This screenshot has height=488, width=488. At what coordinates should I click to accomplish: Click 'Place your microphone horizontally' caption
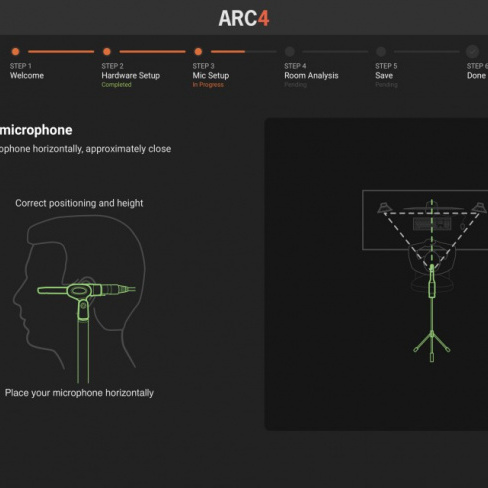coord(79,393)
